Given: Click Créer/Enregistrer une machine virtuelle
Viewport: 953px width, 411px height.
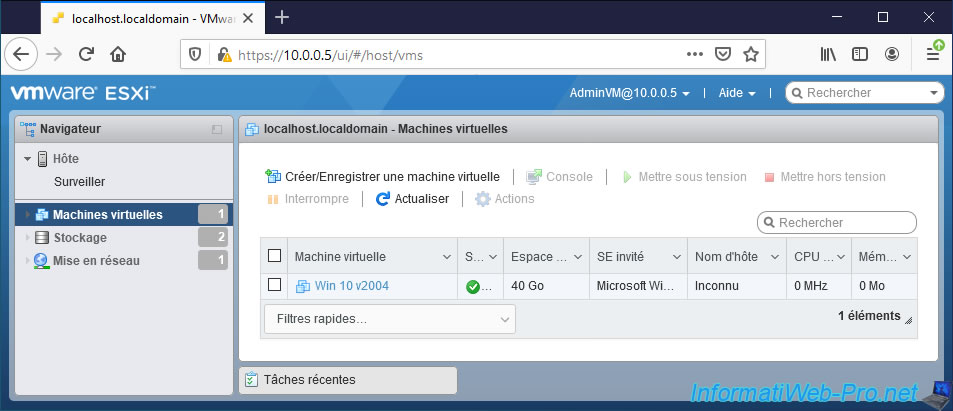Looking at the screenshot, I should (x=383, y=177).
